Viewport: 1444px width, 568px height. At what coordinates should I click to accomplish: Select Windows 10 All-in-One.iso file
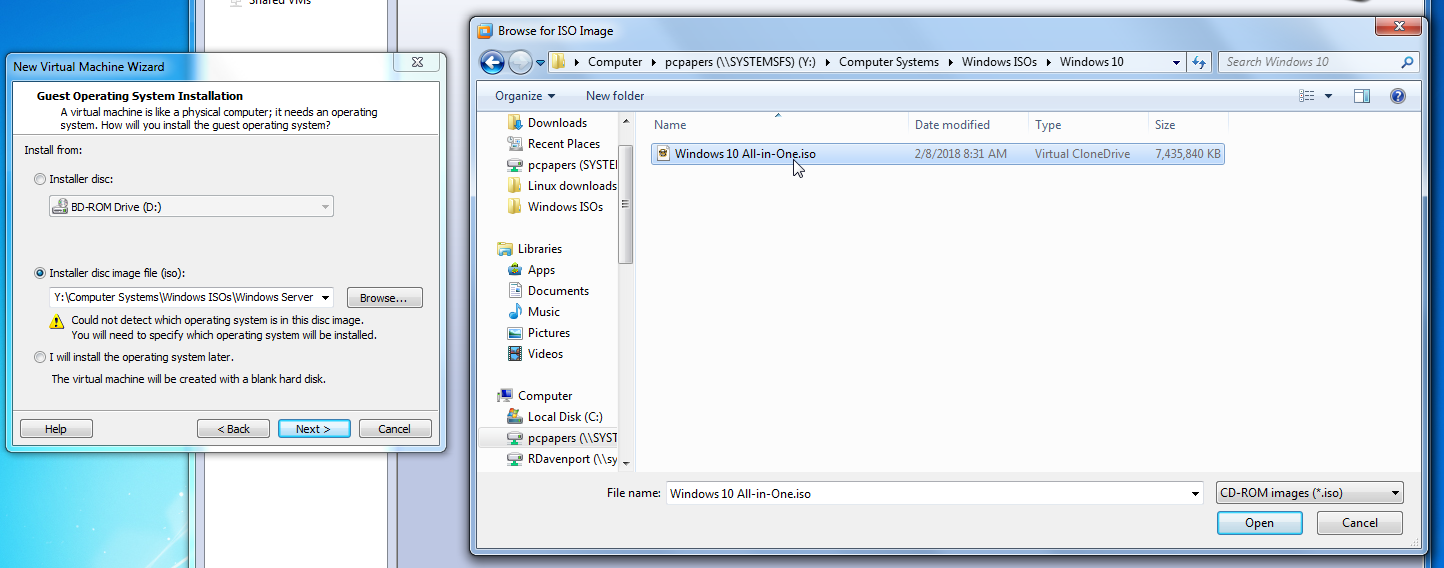(745, 154)
